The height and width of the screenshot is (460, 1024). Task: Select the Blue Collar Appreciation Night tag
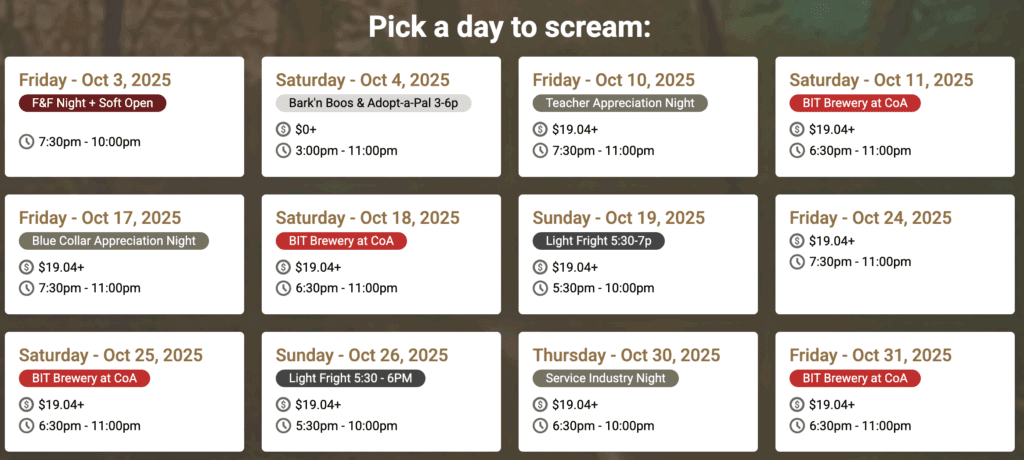tap(114, 240)
